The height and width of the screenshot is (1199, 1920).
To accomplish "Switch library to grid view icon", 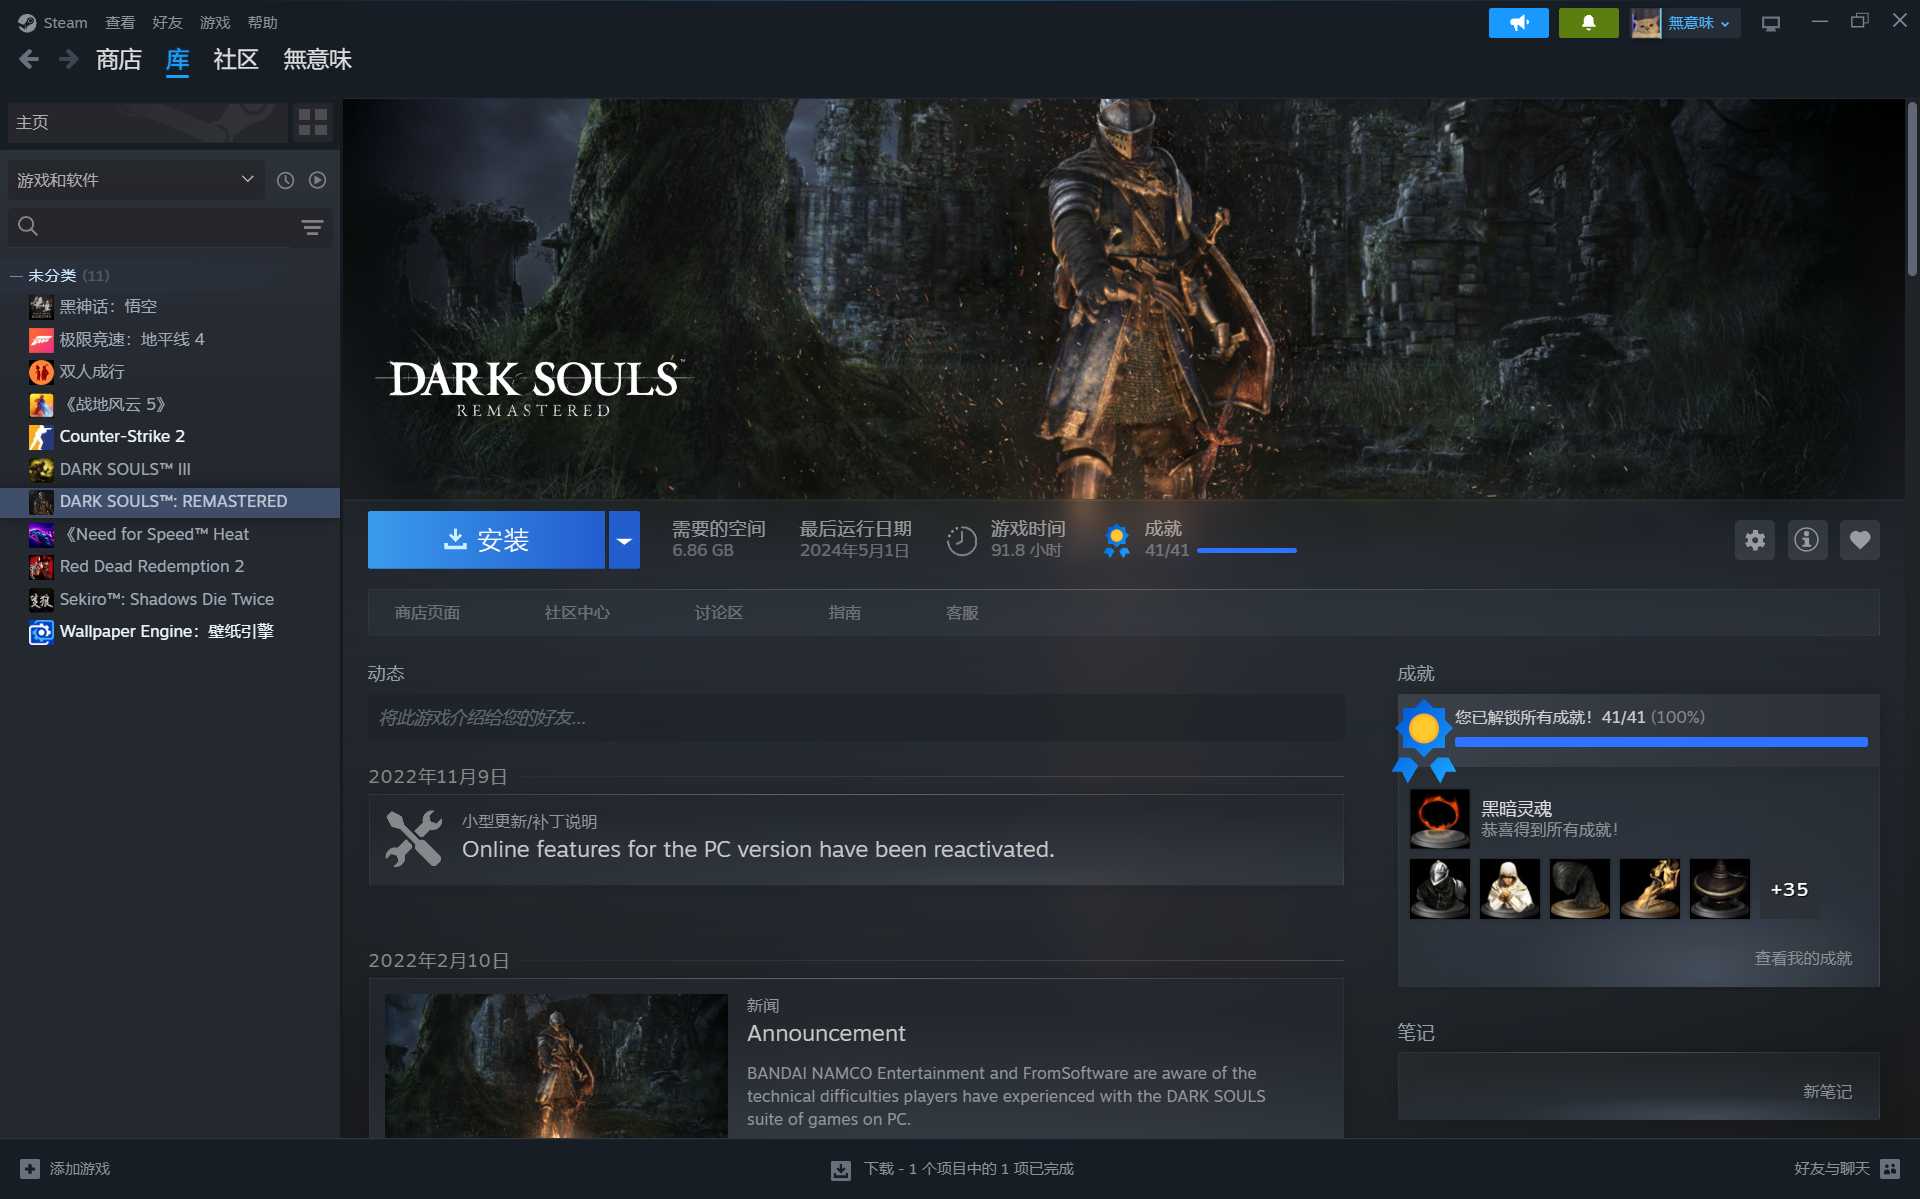I will click(313, 122).
